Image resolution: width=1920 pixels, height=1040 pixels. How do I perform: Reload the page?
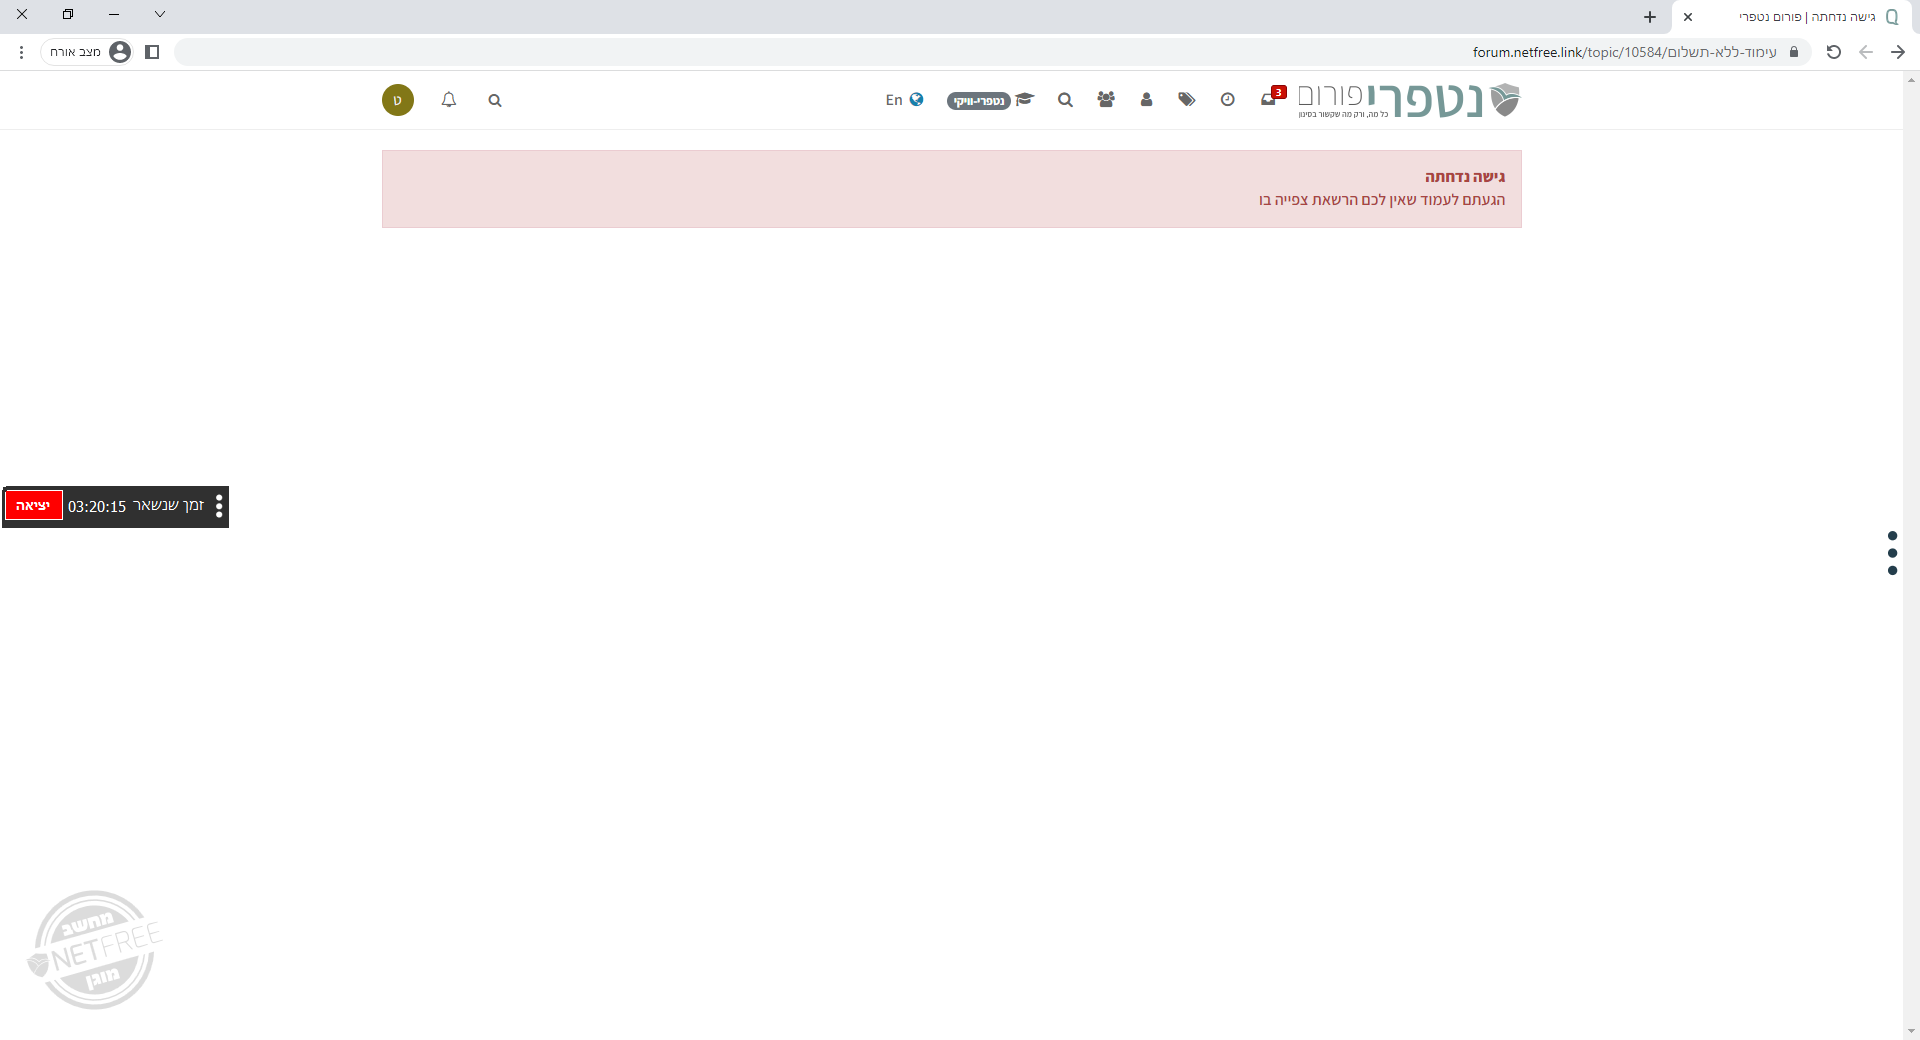(x=1833, y=52)
